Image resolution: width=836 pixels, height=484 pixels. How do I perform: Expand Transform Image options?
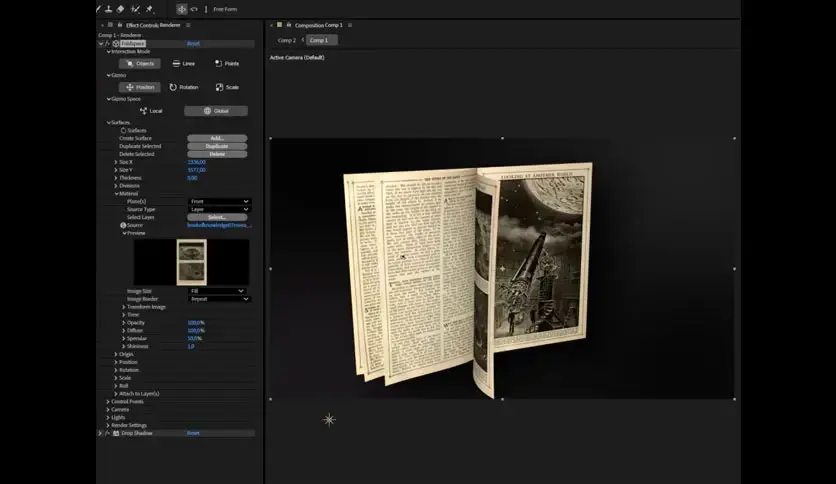[x=124, y=307]
